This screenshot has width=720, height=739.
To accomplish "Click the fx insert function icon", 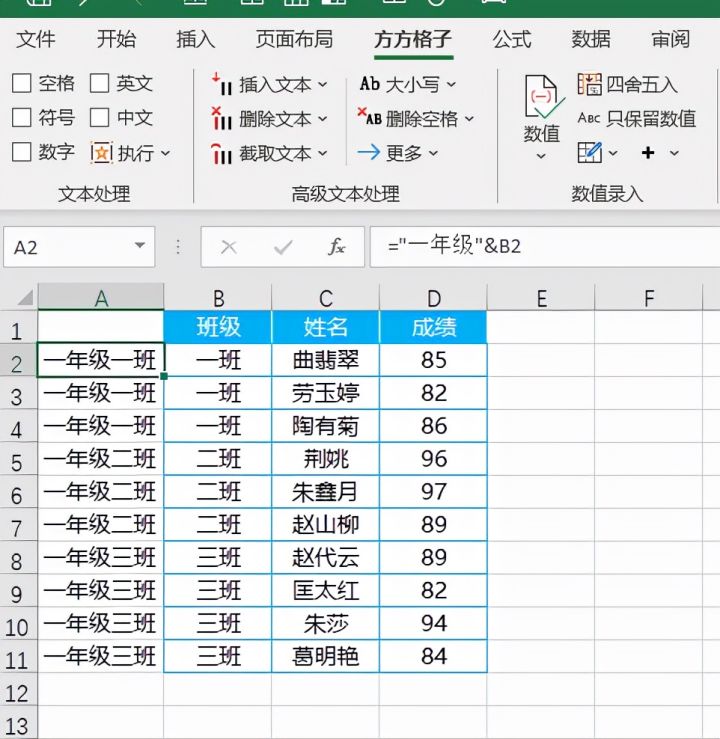I will [336, 247].
